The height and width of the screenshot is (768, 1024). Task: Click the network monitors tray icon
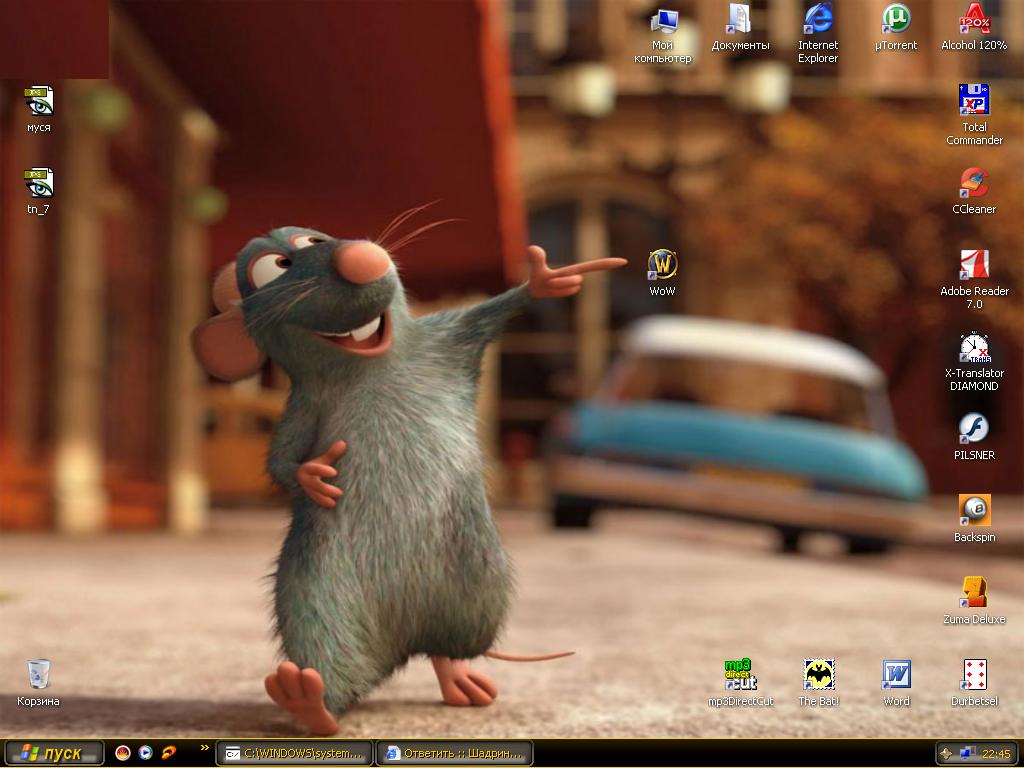point(967,753)
